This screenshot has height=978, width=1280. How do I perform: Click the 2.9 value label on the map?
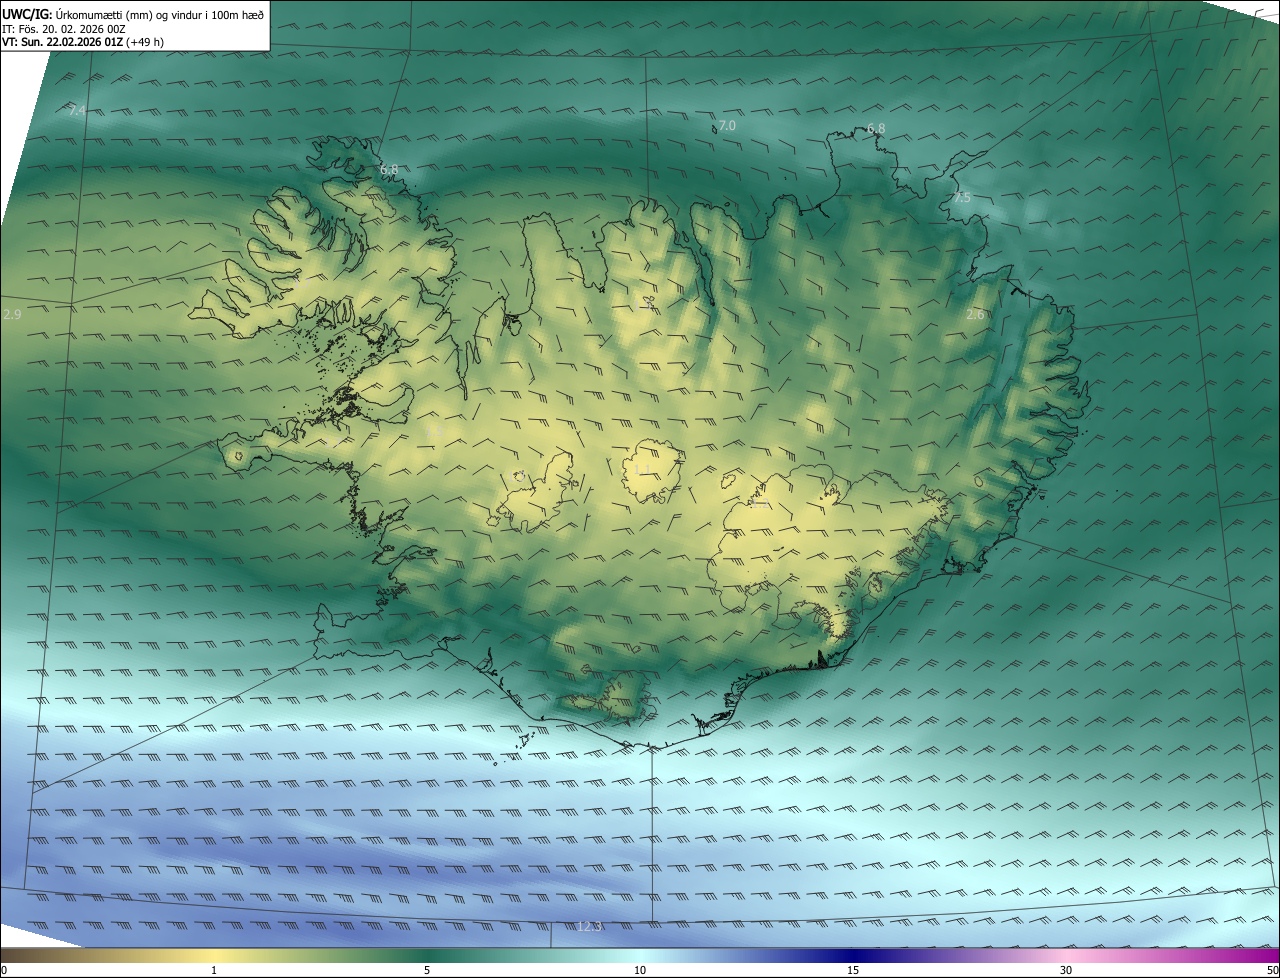[x=12, y=314]
